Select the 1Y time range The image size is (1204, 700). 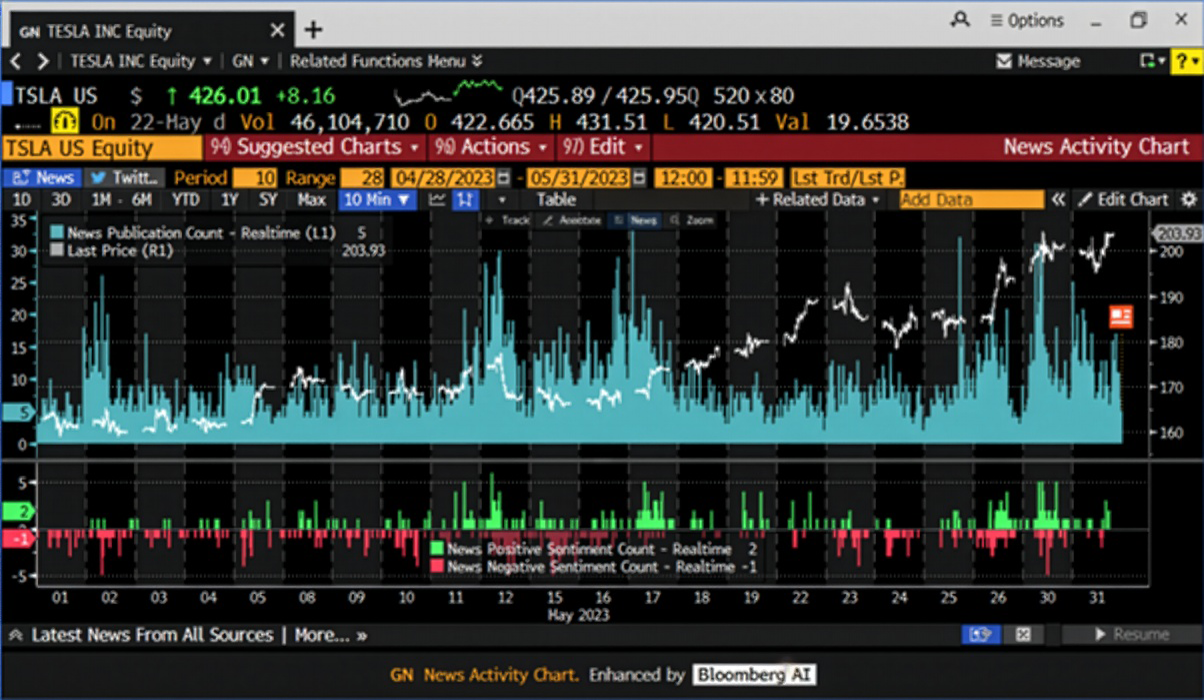click(229, 199)
